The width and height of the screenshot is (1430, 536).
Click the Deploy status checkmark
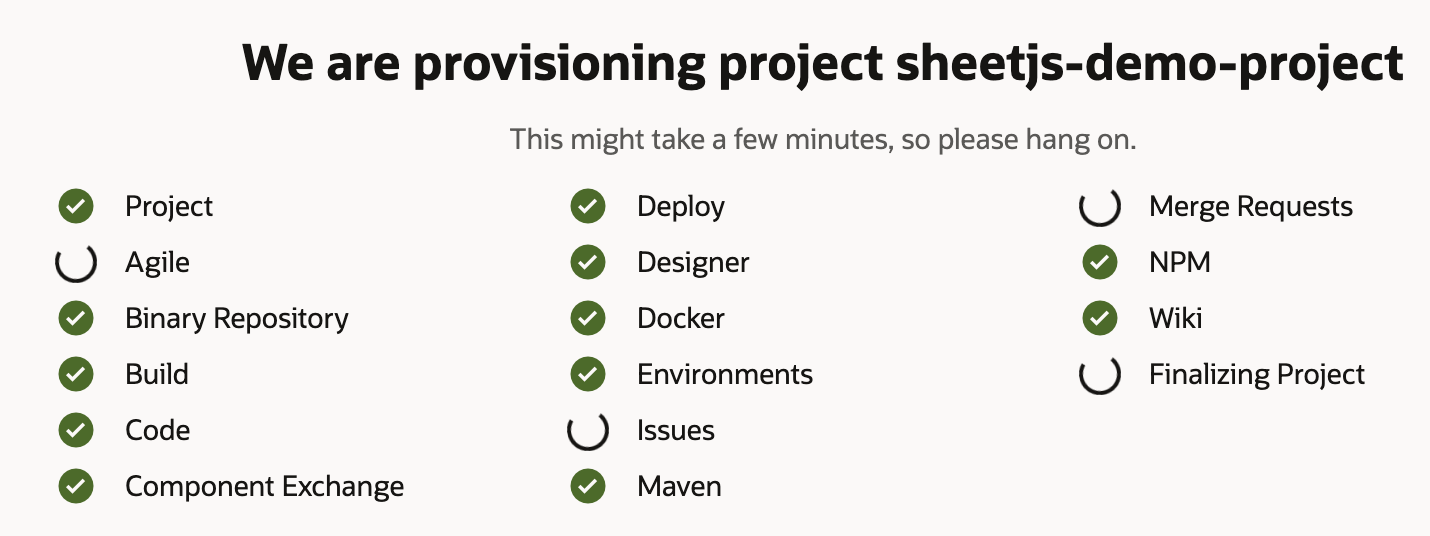click(x=588, y=207)
